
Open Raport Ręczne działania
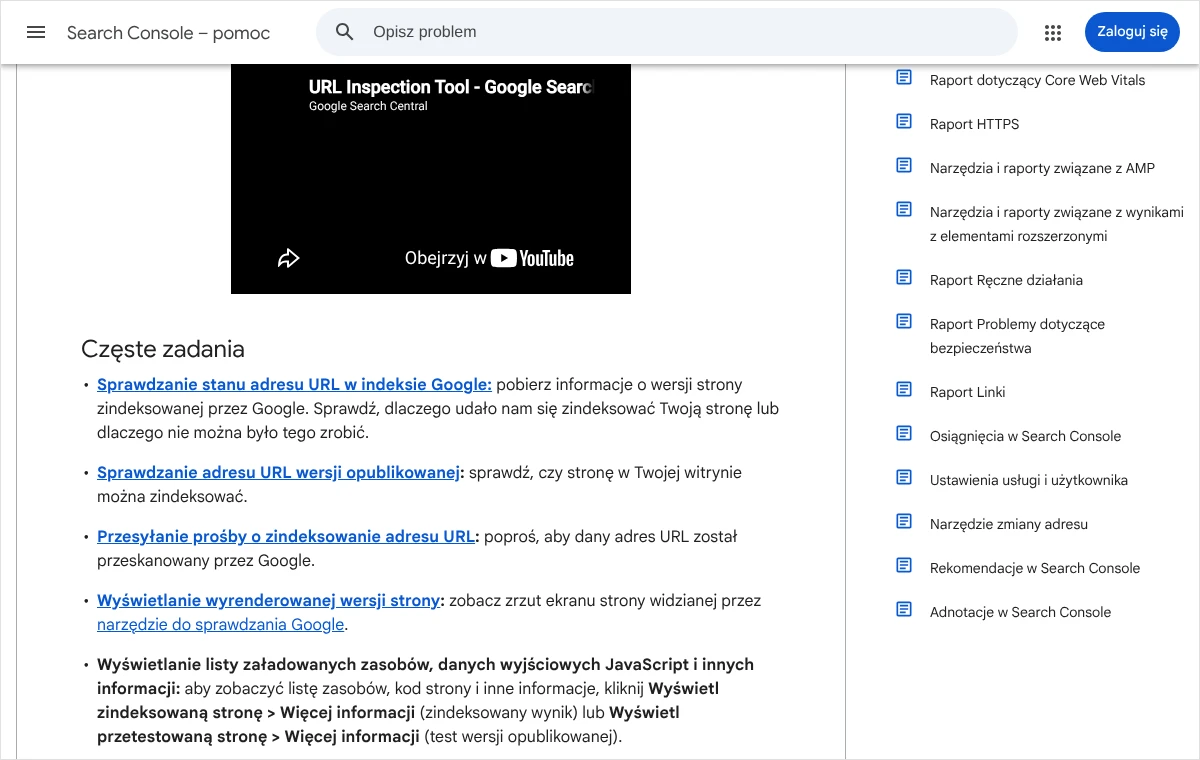(1006, 280)
